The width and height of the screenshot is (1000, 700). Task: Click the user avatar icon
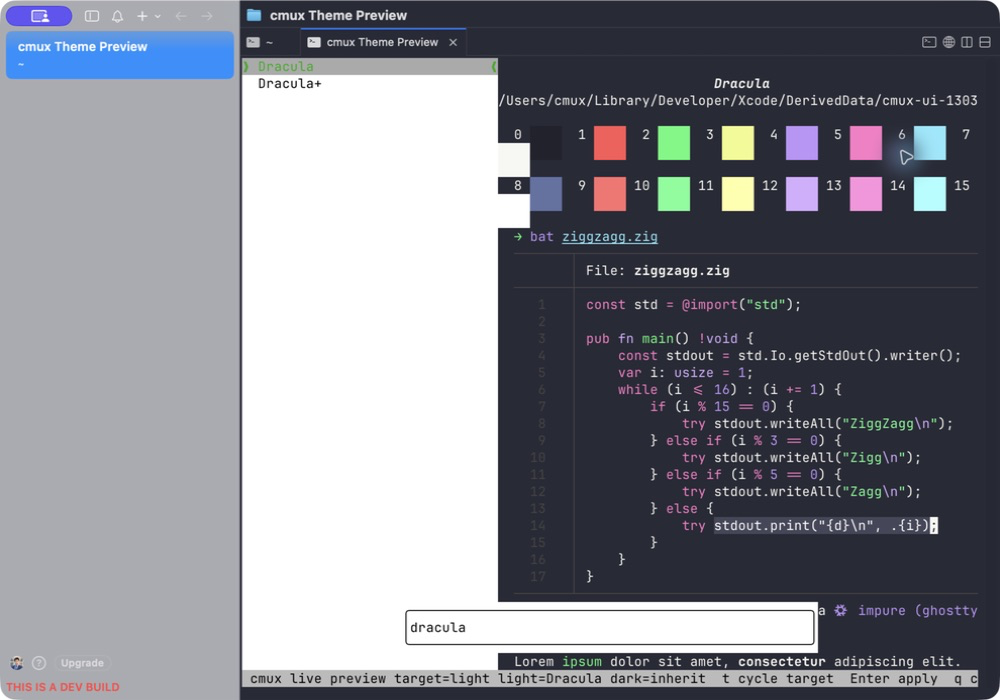17,663
